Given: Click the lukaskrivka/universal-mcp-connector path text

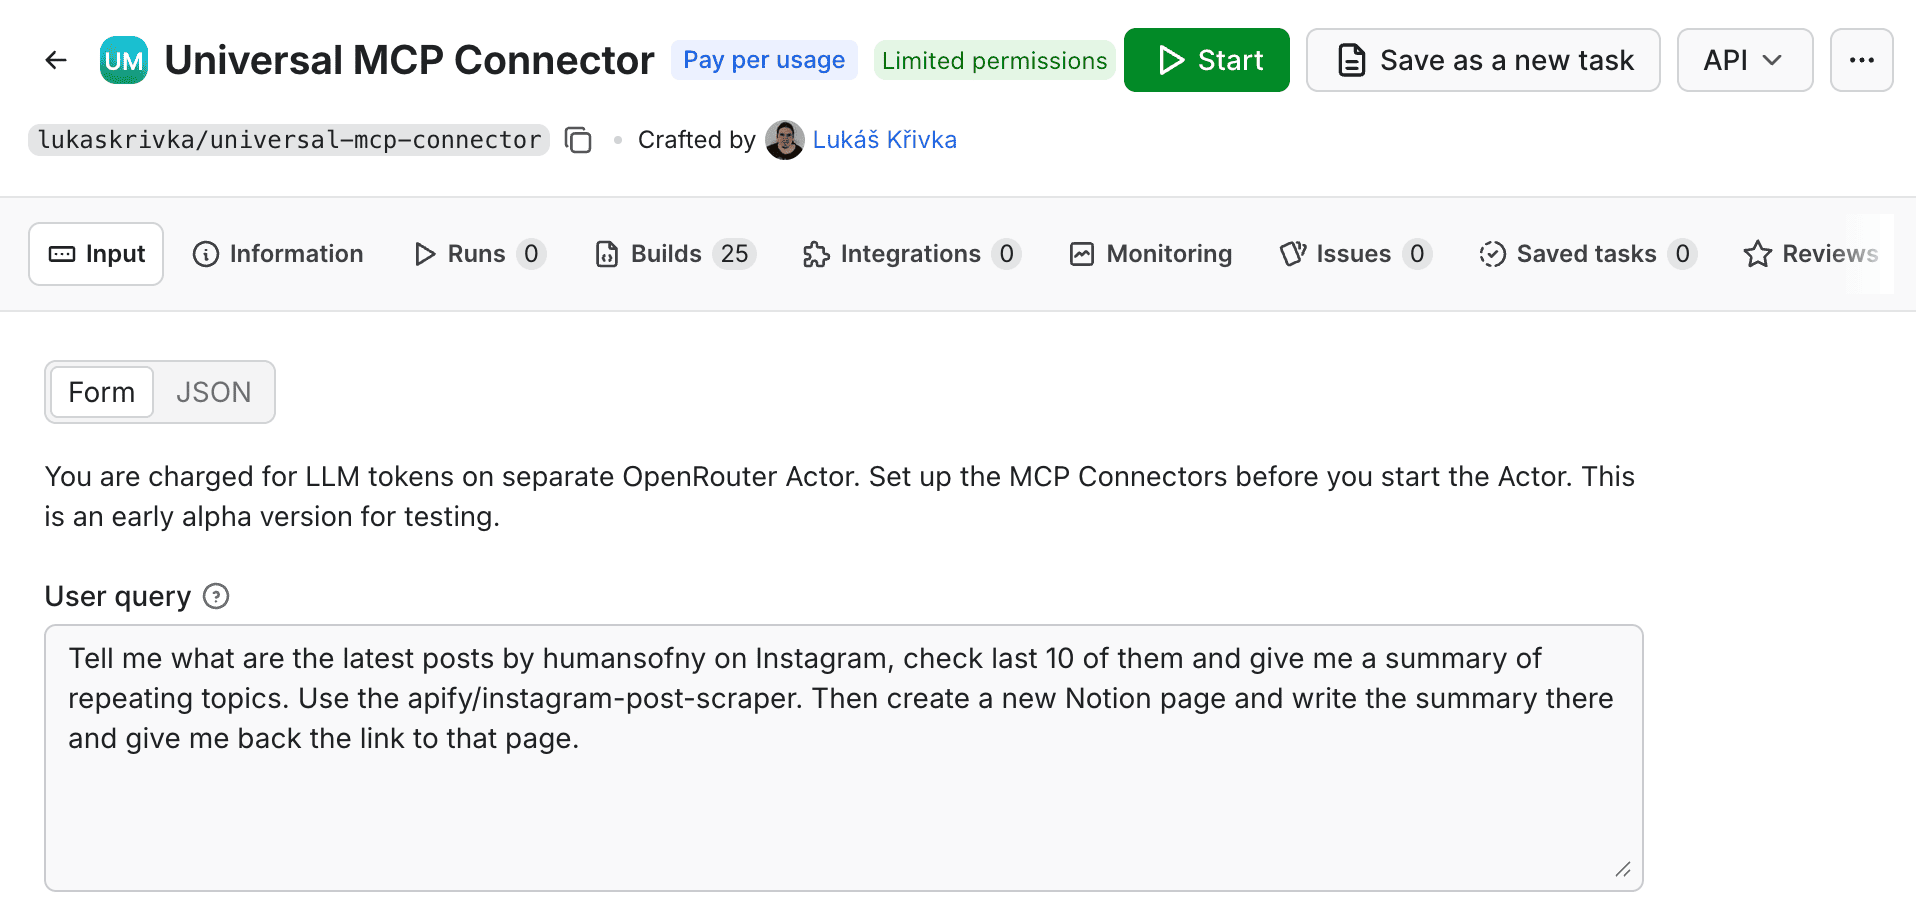Looking at the screenshot, I should tap(289, 140).
